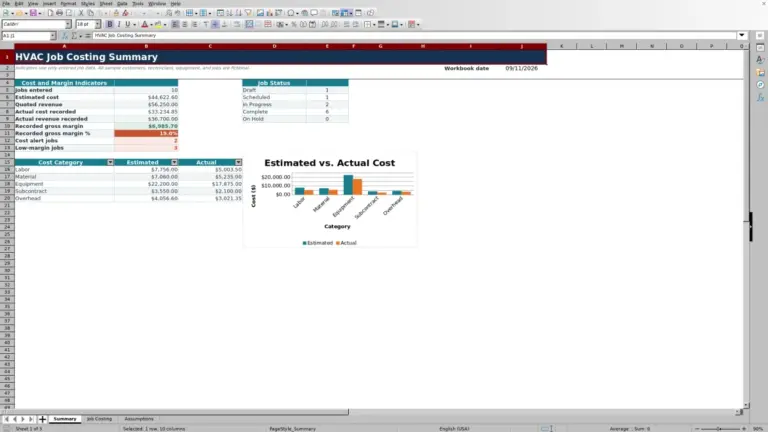Image resolution: width=768 pixels, height=432 pixels.
Task: Select the Summary sheet tab
Action: (x=65, y=419)
